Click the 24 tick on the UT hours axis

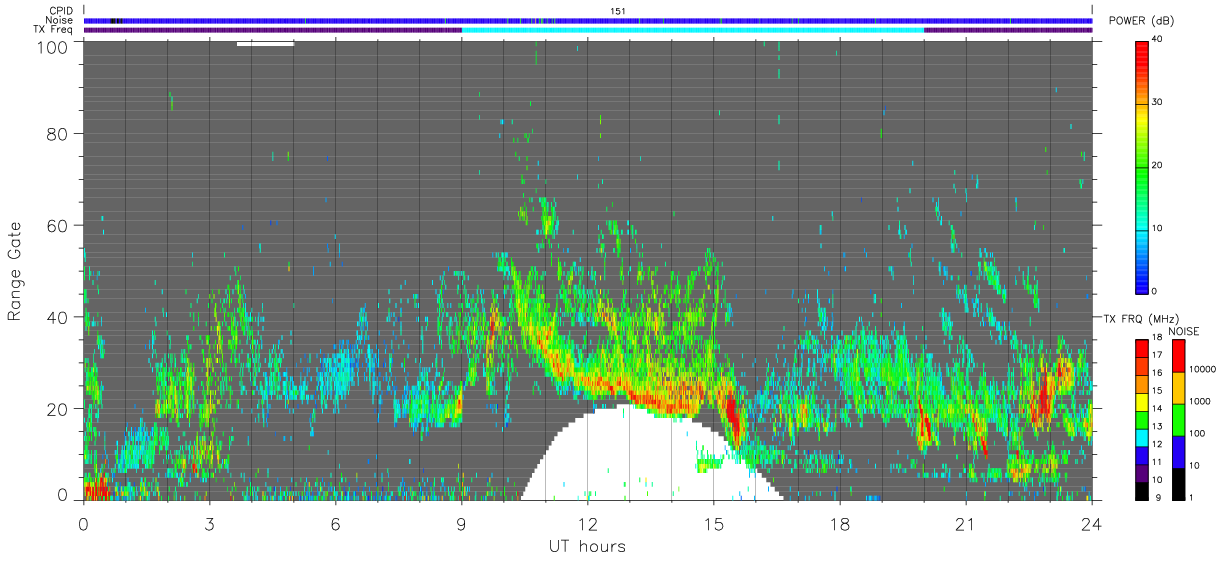tap(1091, 523)
